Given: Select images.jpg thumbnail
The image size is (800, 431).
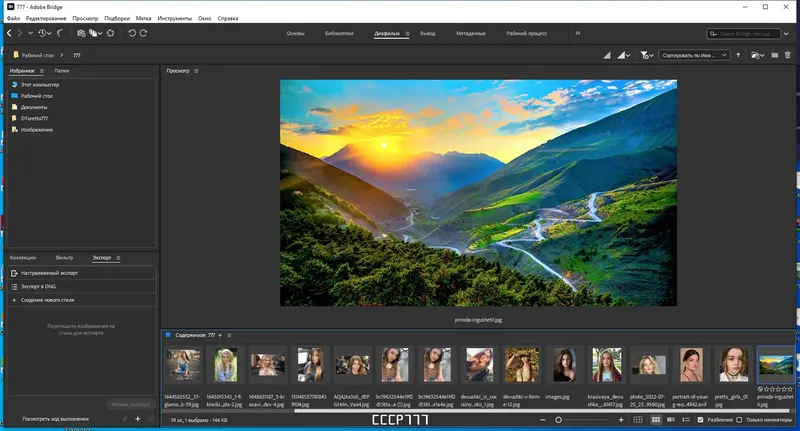Looking at the screenshot, I should (564, 365).
